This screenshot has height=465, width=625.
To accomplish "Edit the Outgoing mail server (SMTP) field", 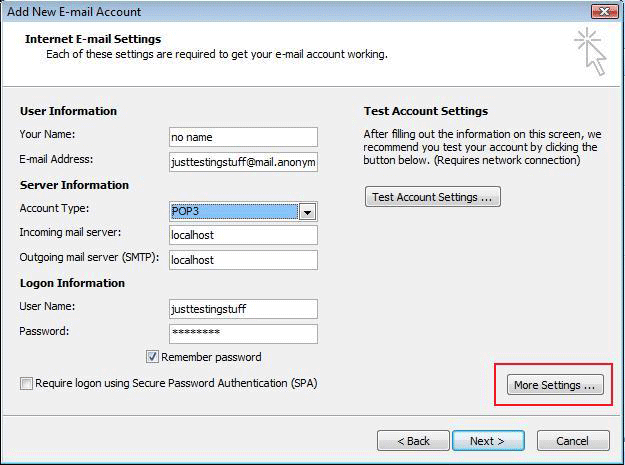I will [243, 260].
